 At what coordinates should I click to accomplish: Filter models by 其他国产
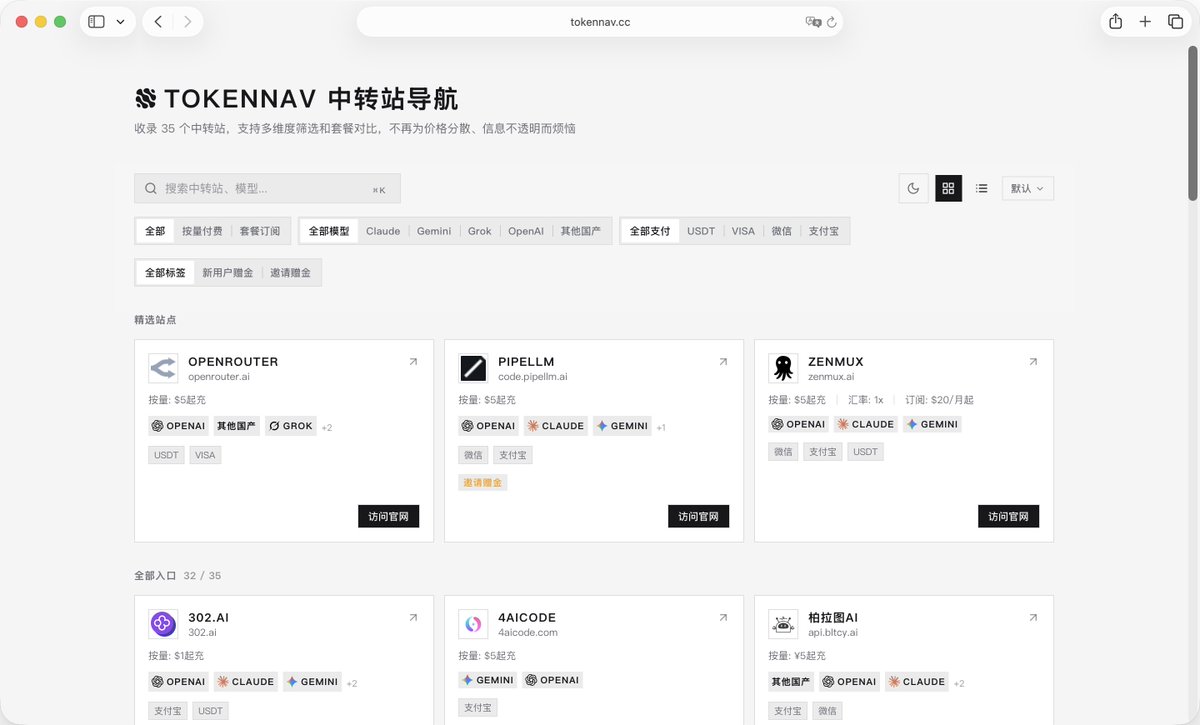(x=581, y=231)
